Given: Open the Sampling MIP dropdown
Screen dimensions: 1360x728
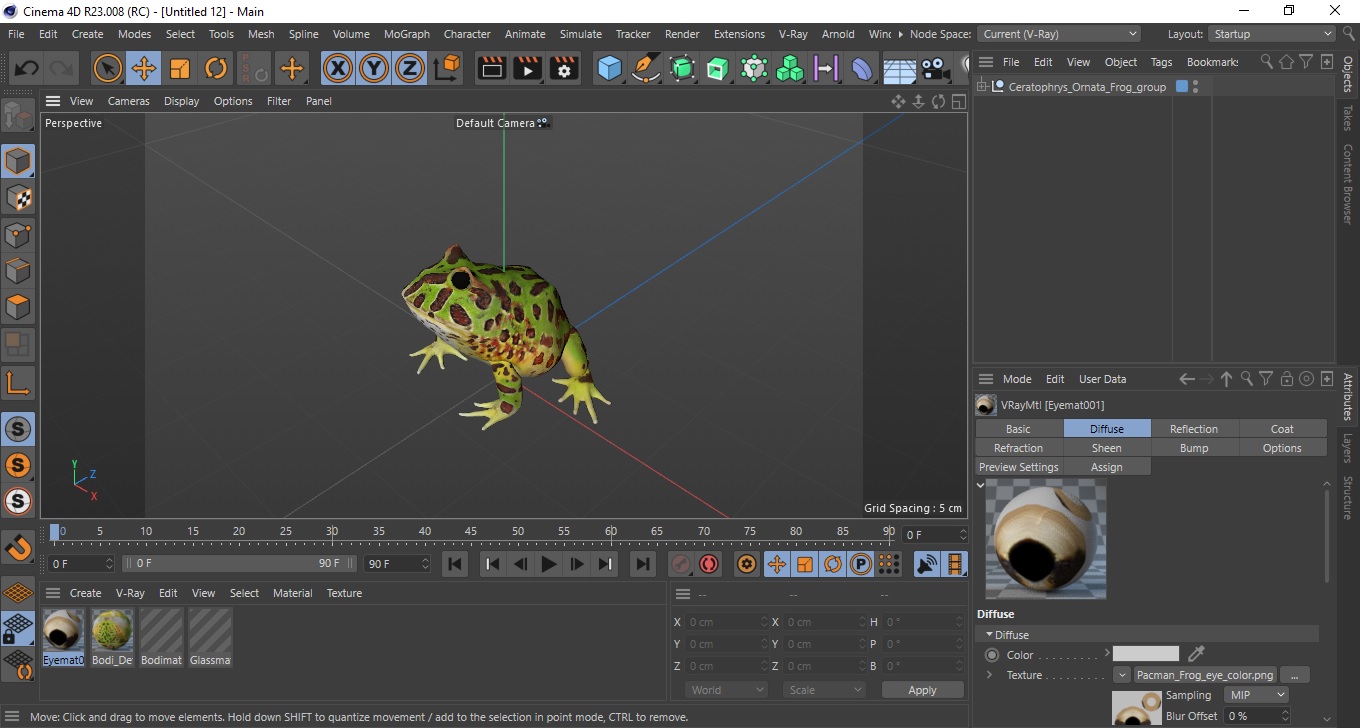Looking at the screenshot, I should tap(1255, 695).
